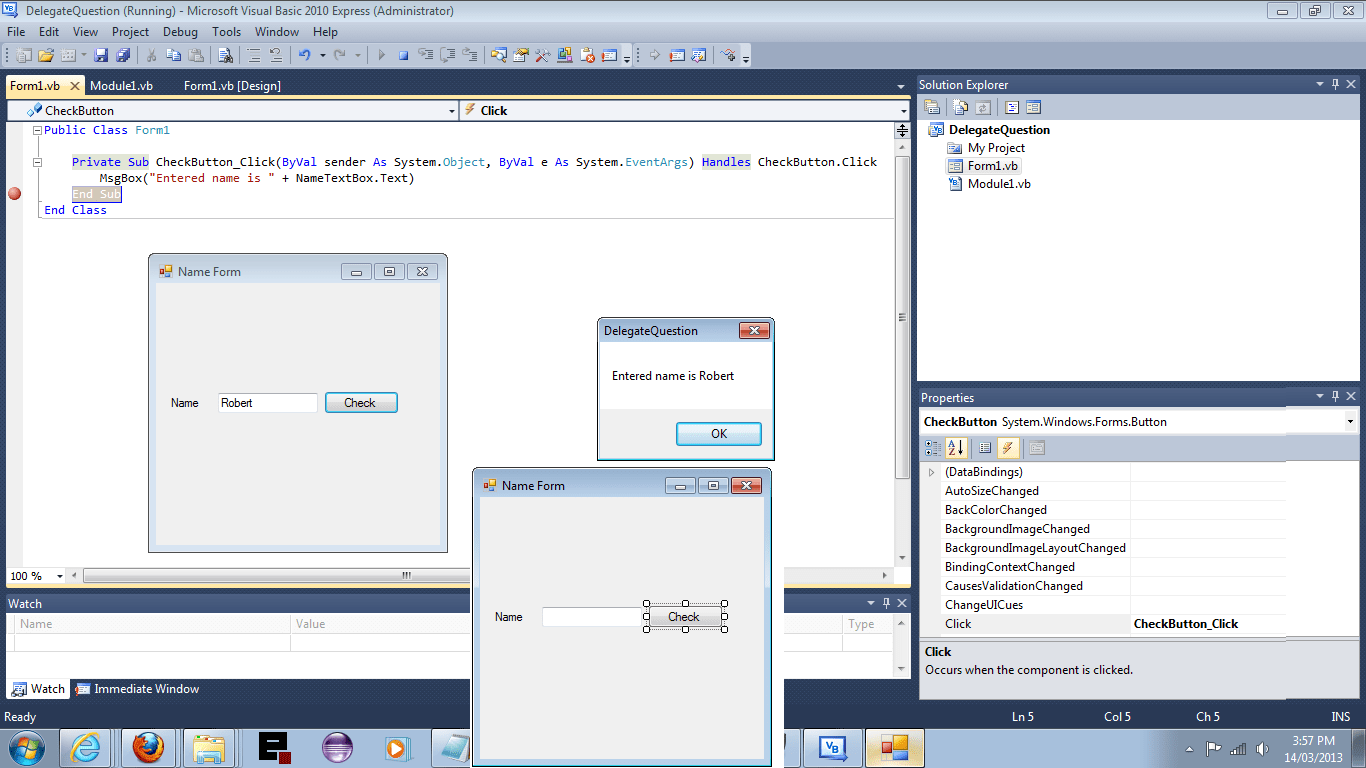Click the Categorized view icon in Properties
This screenshot has width=1366, height=768.
coord(933,448)
